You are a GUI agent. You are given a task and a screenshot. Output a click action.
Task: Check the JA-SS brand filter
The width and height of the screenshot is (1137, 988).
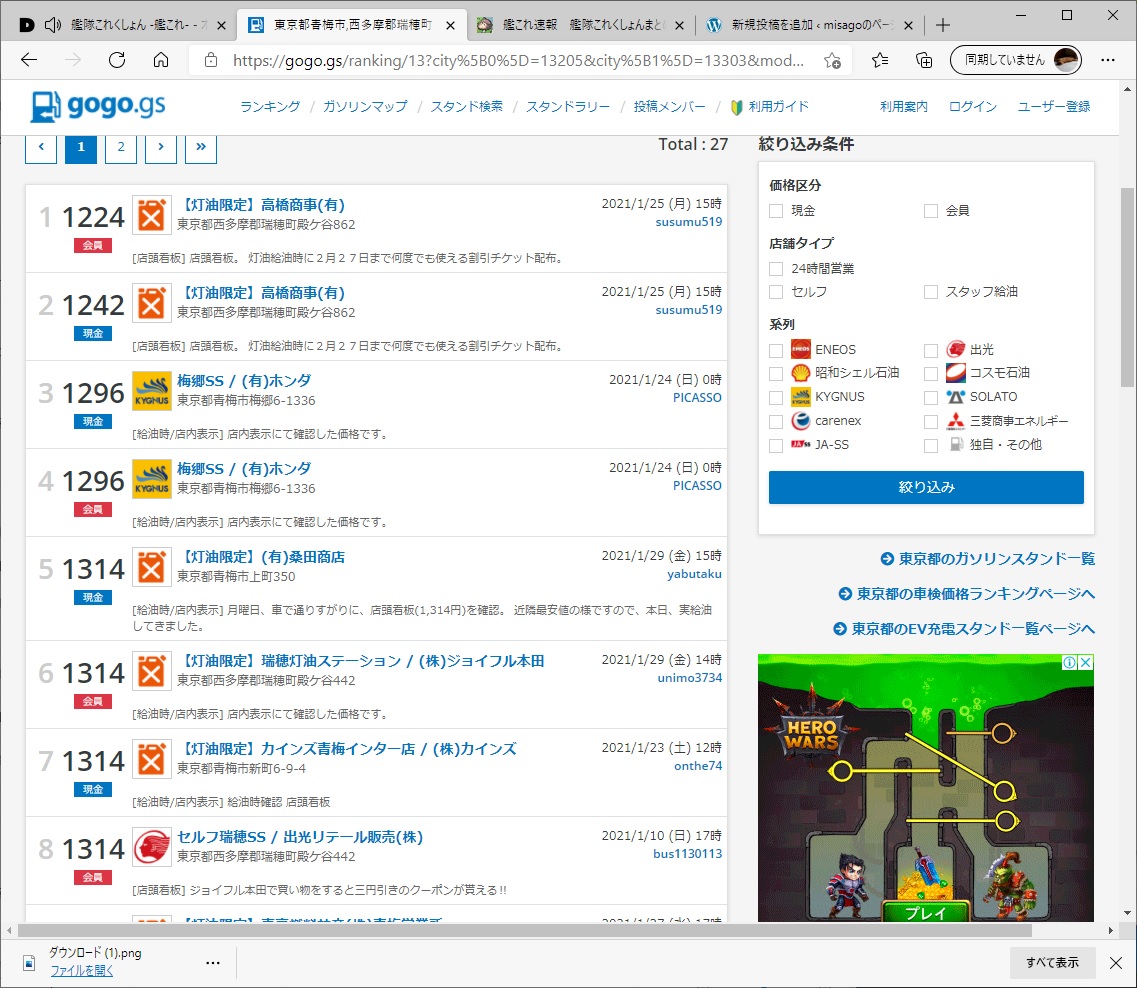[x=776, y=445]
